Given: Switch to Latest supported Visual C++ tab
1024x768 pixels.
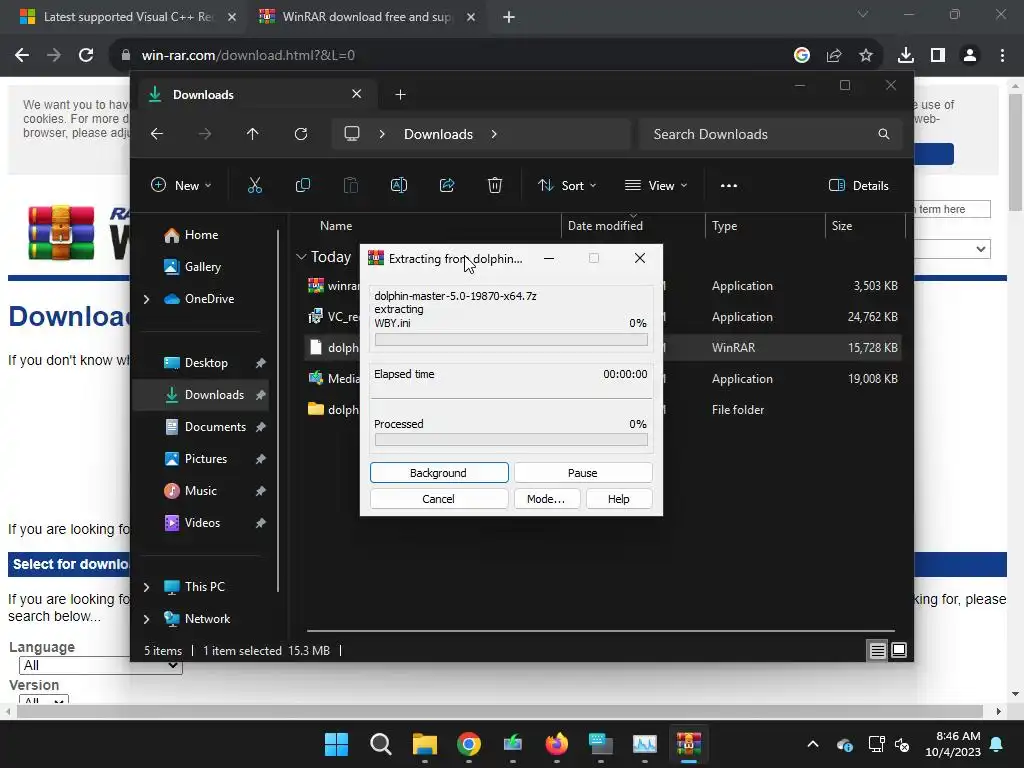Looking at the screenshot, I should 127,17.
